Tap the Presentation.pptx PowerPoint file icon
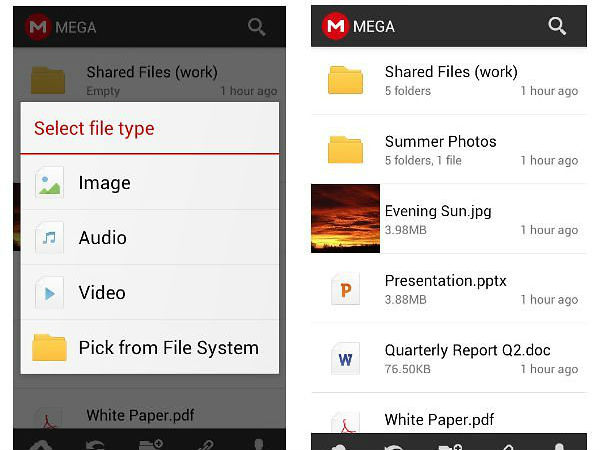 [346, 289]
